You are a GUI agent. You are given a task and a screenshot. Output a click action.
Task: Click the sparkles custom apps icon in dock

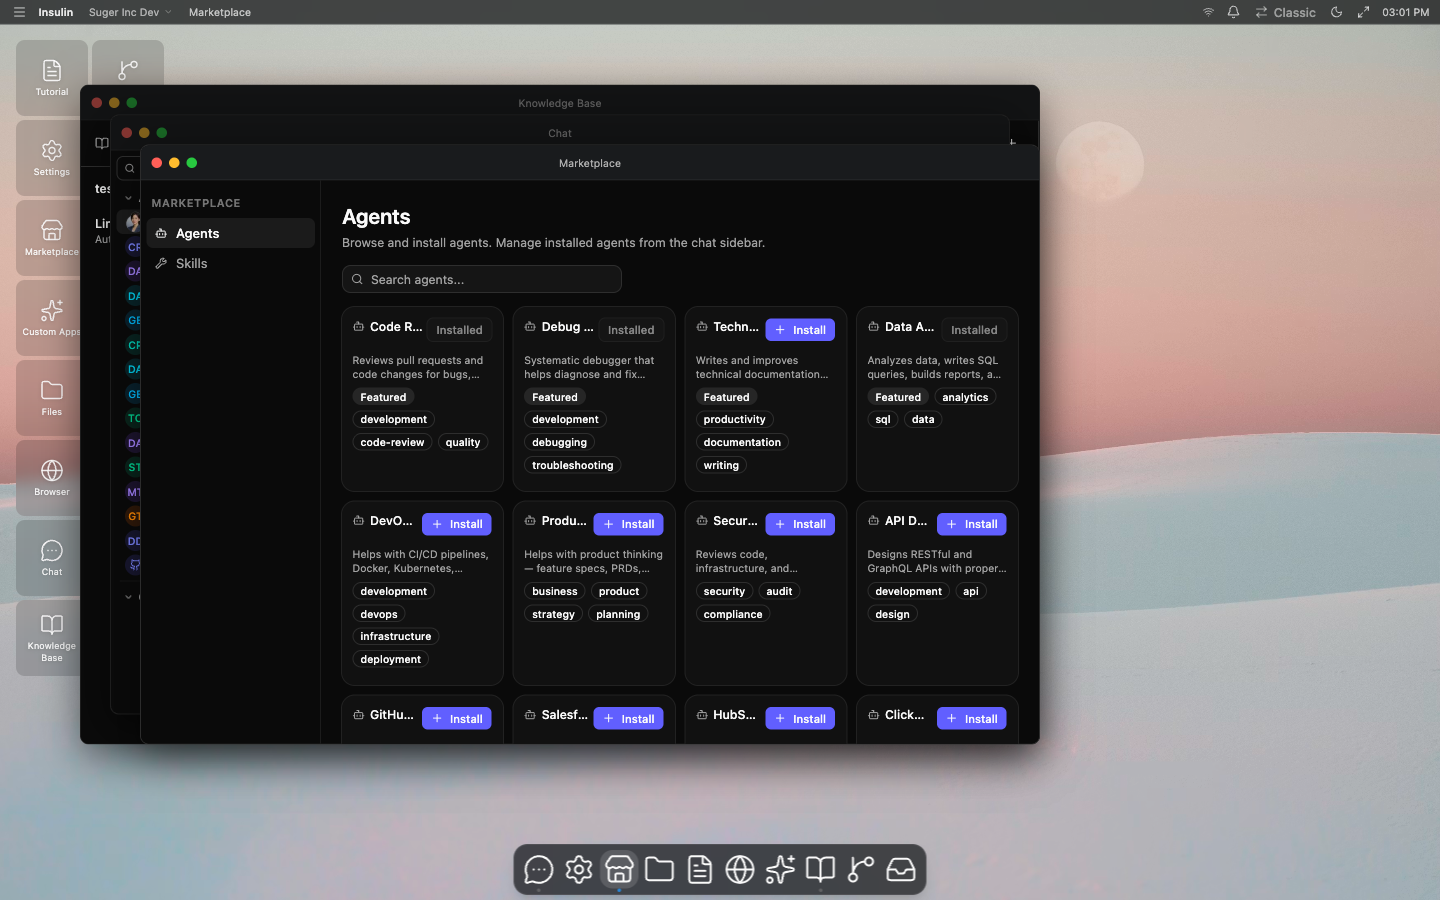780,870
